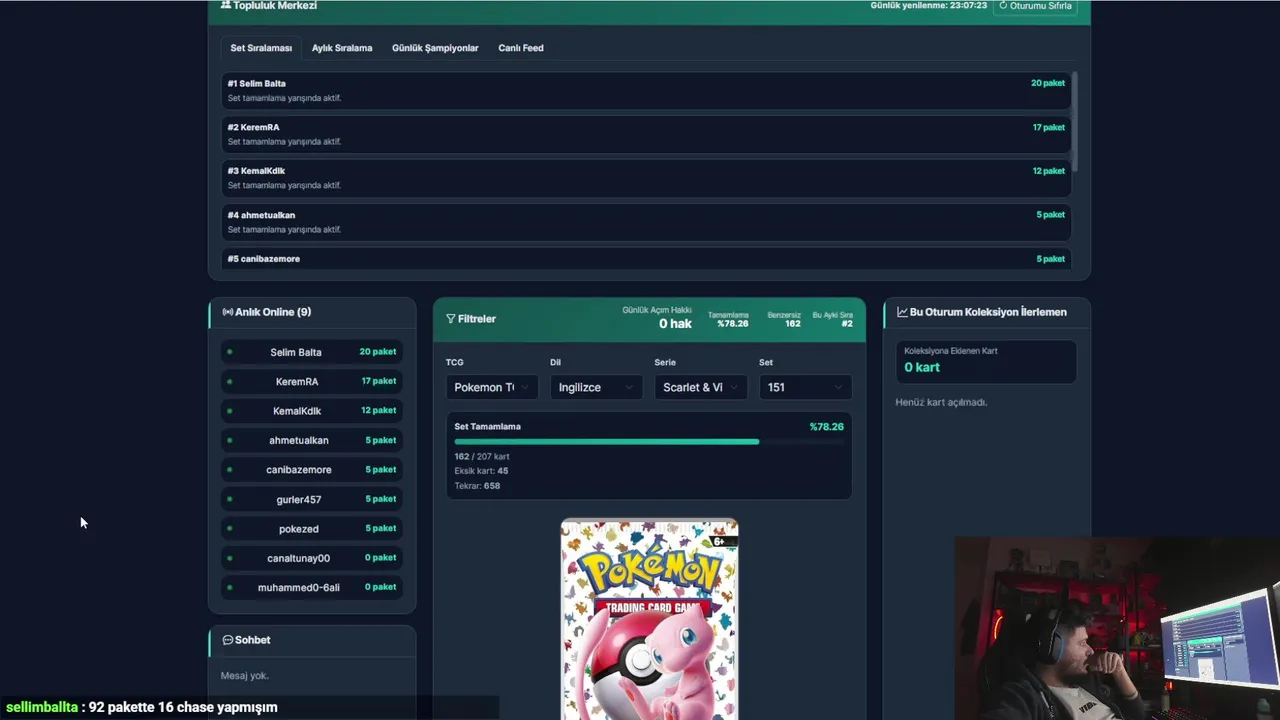Click the Günlük Açım Hakkı 0 hak stat
Screen dimensions: 1280x720
657,318
